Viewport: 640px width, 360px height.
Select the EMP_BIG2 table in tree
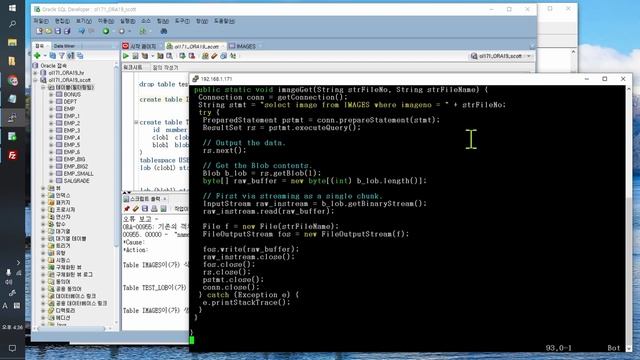point(76,167)
